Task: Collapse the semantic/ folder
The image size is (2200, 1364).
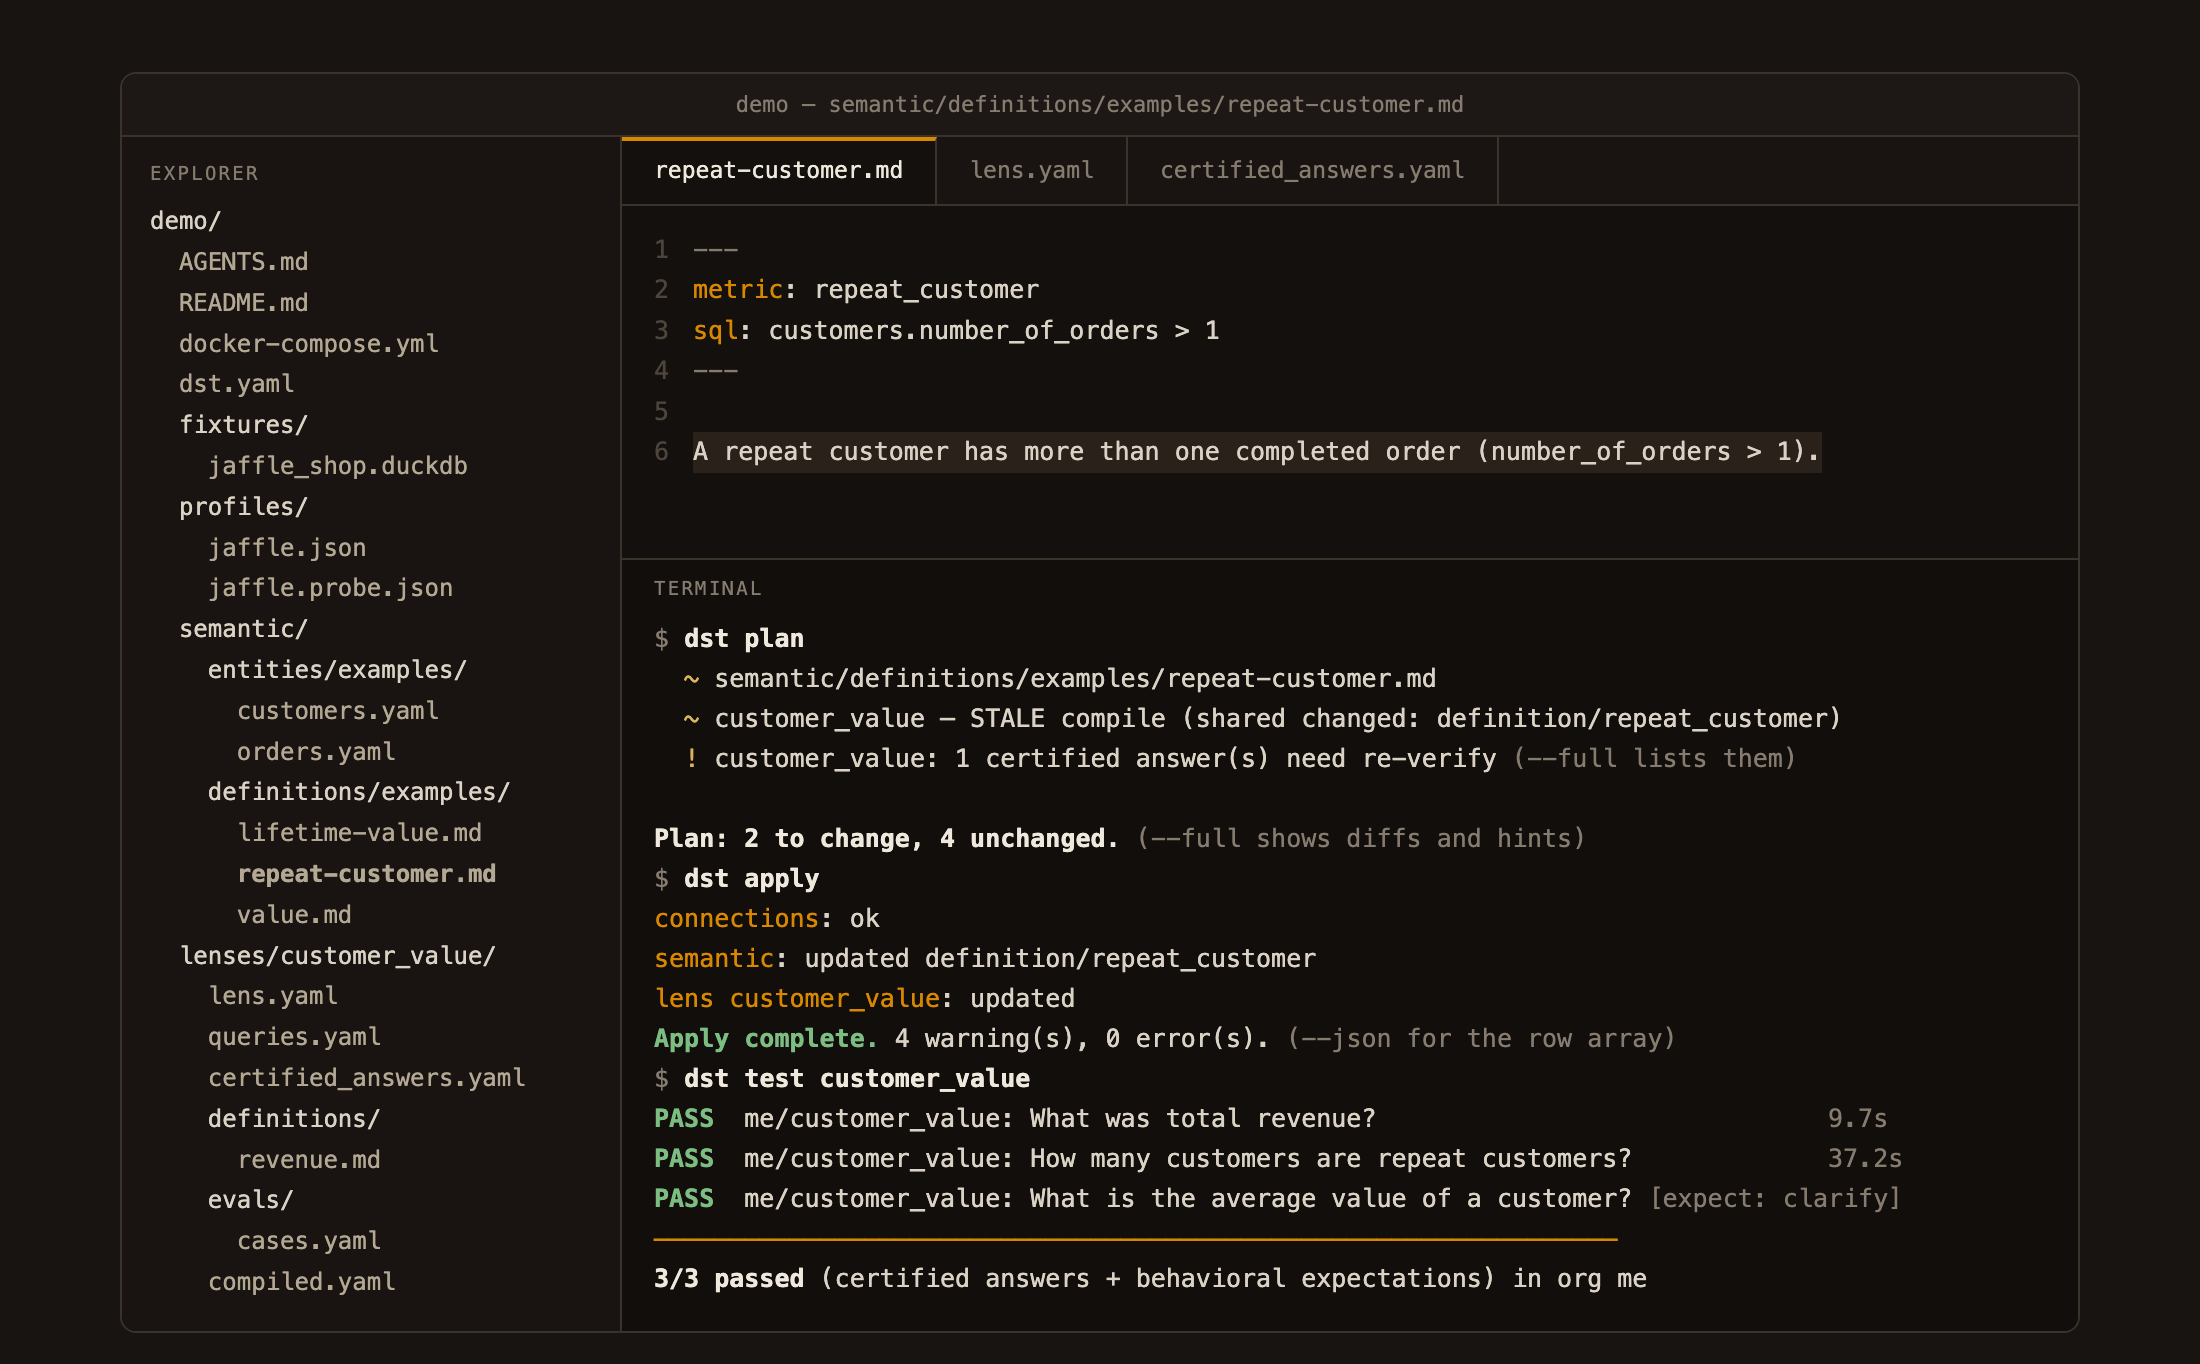Action: 243,629
